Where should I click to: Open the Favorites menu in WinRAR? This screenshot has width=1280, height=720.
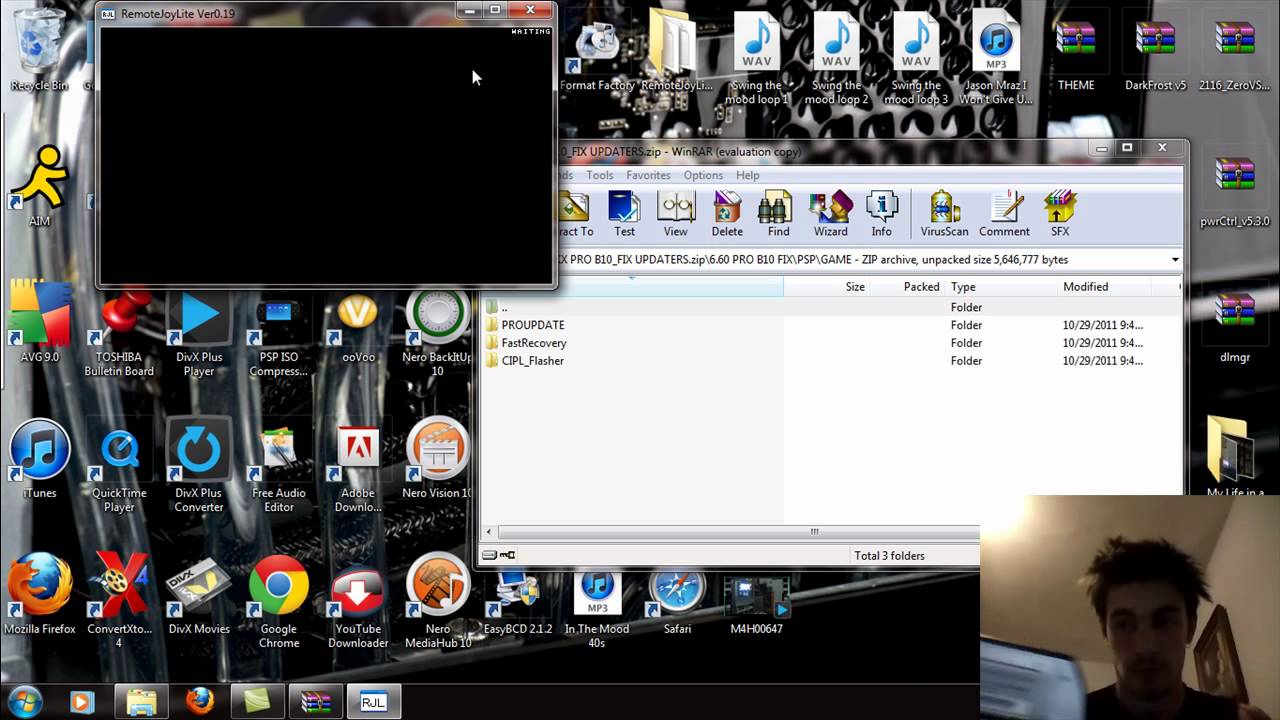(648, 175)
